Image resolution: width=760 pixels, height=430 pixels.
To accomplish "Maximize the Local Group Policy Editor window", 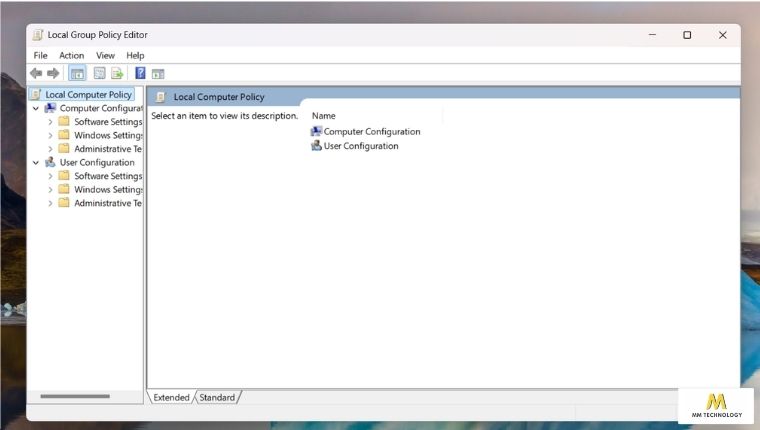I will click(687, 35).
